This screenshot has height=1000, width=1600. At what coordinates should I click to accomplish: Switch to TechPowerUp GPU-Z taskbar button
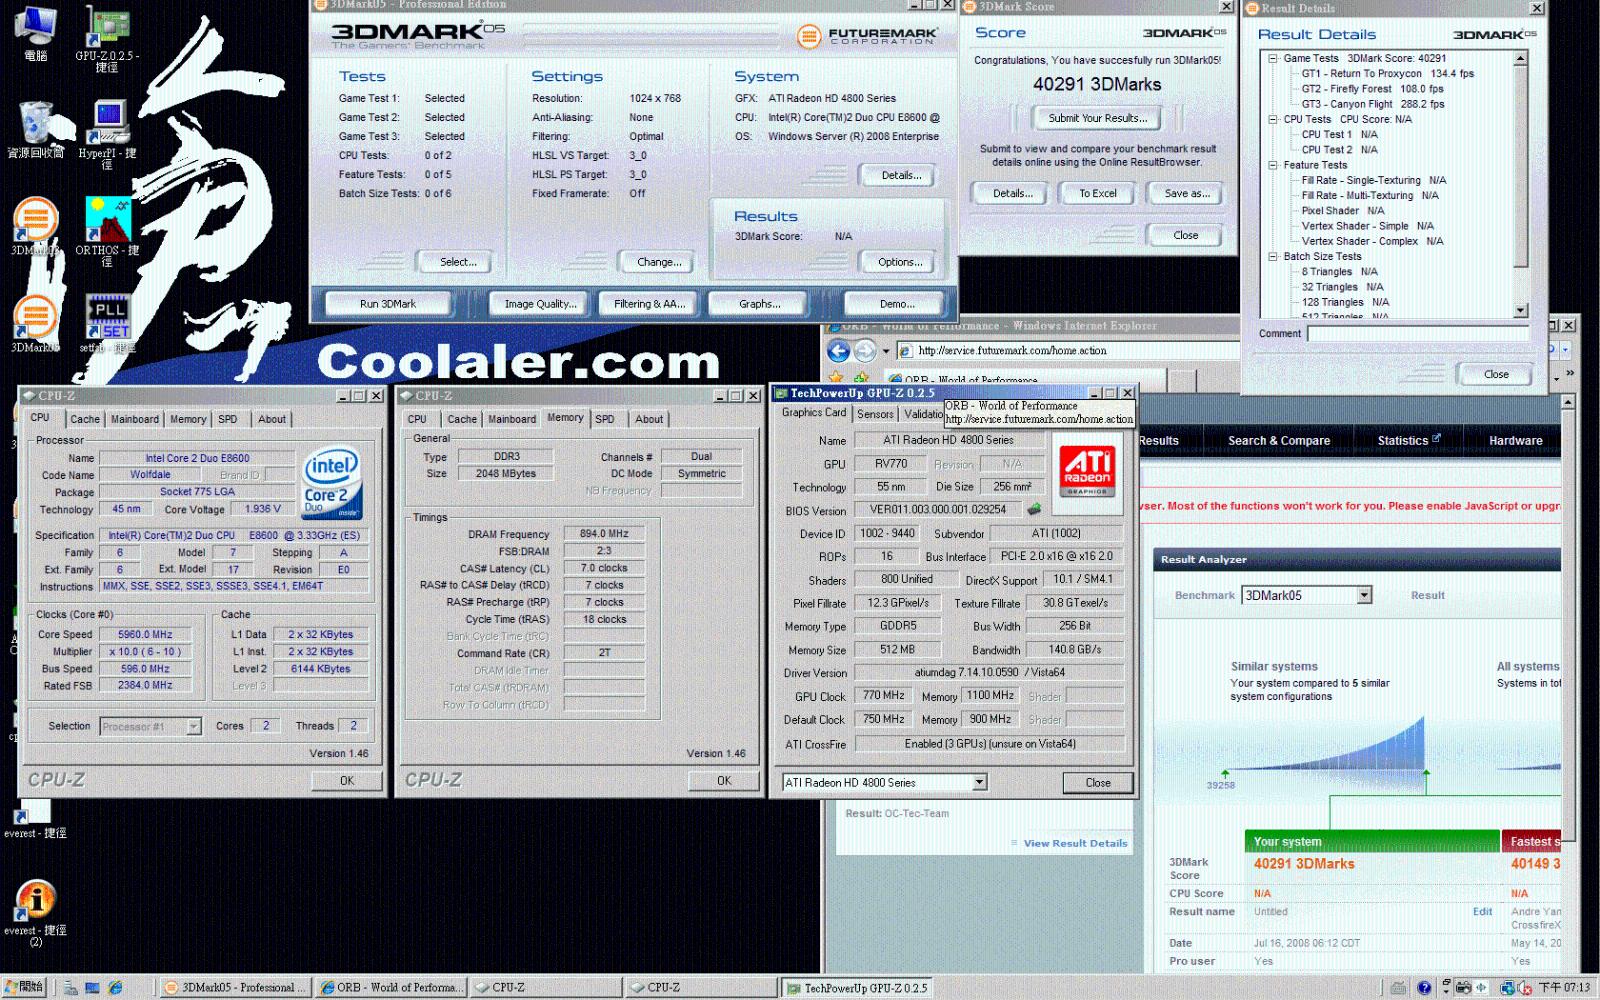(x=857, y=988)
